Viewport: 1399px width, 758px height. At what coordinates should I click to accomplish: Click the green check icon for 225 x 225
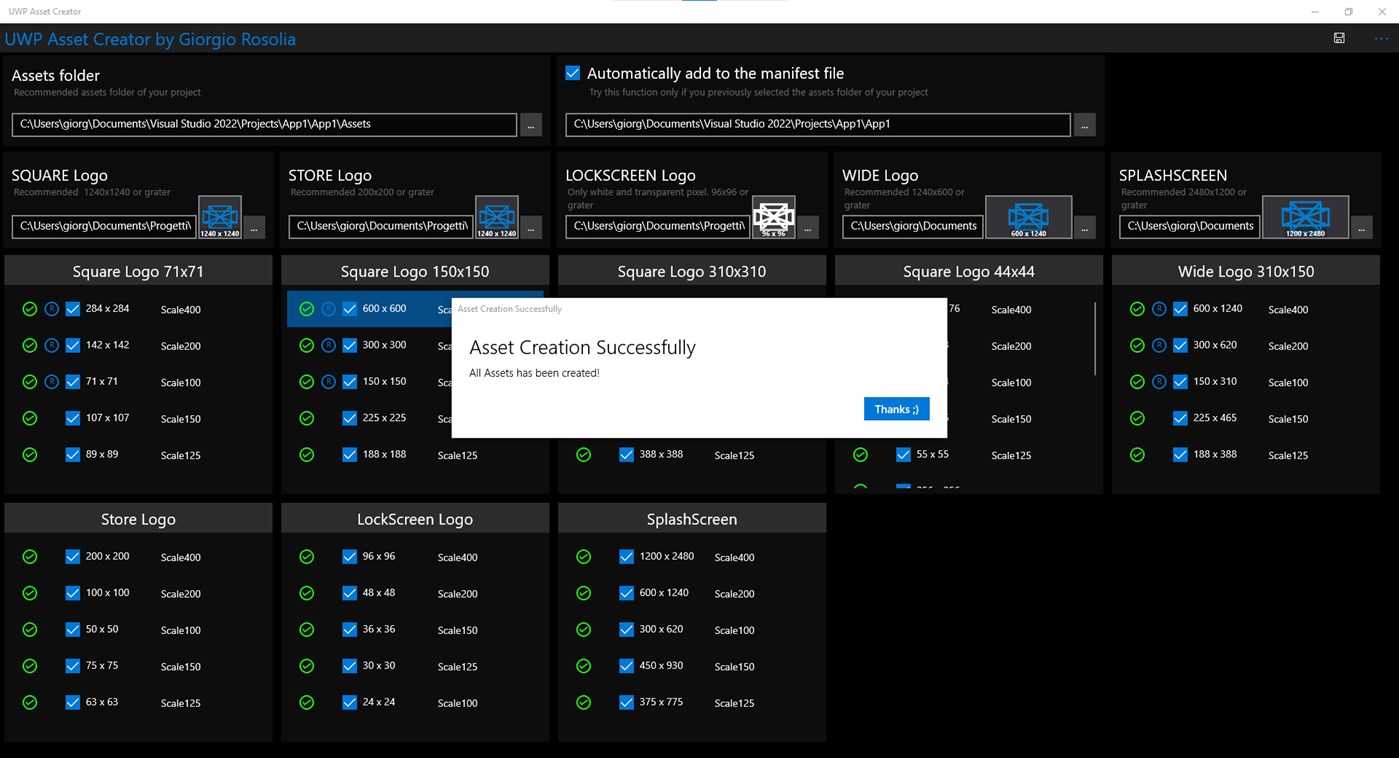tap(307, 418)
